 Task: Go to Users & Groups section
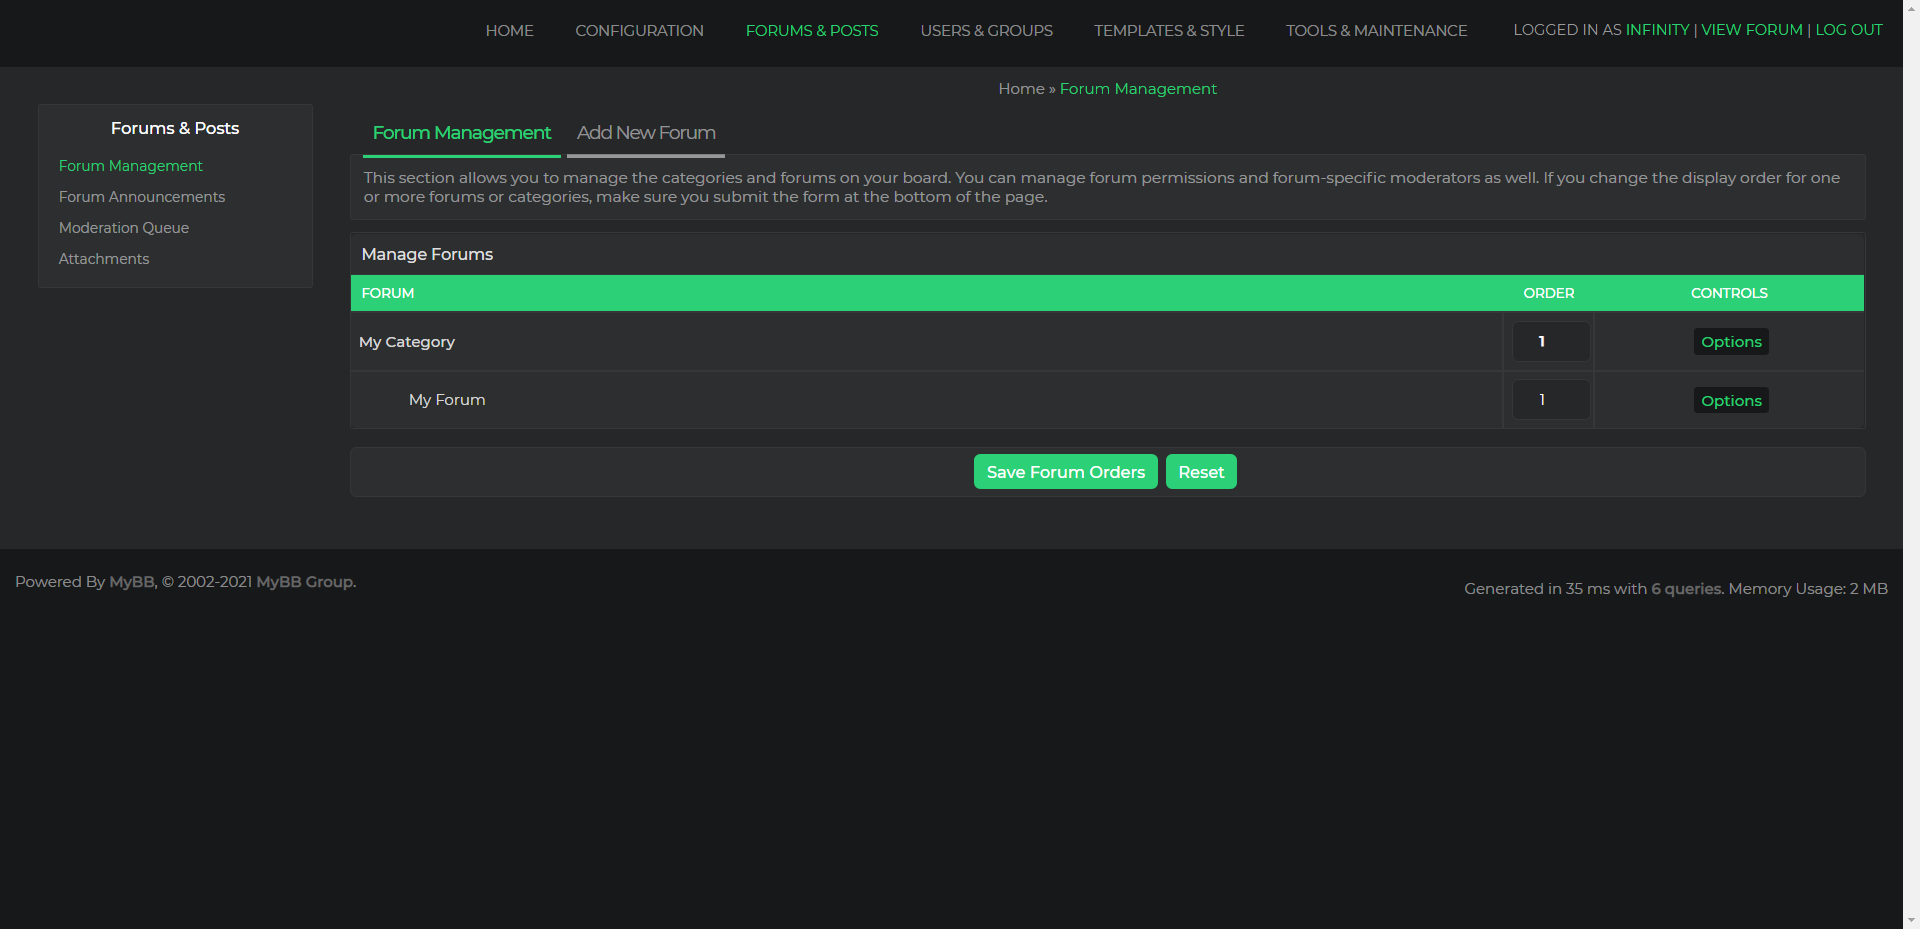point(986,31)
